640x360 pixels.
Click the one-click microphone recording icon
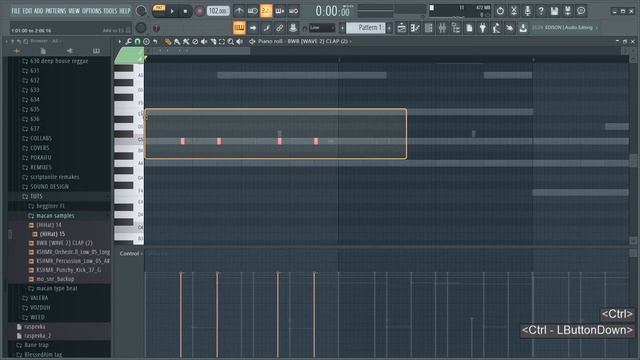click(x=527, y=11)
